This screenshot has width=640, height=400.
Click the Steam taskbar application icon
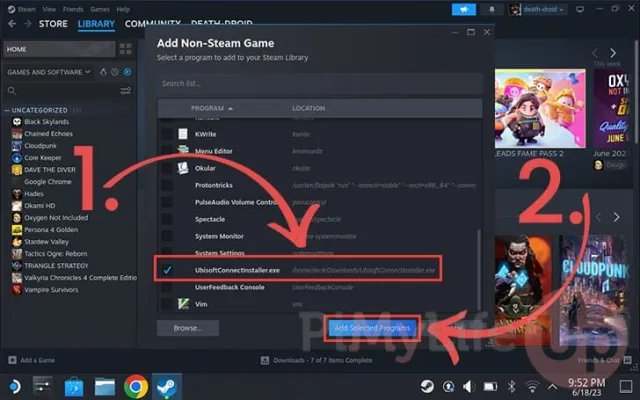(167, 387)
